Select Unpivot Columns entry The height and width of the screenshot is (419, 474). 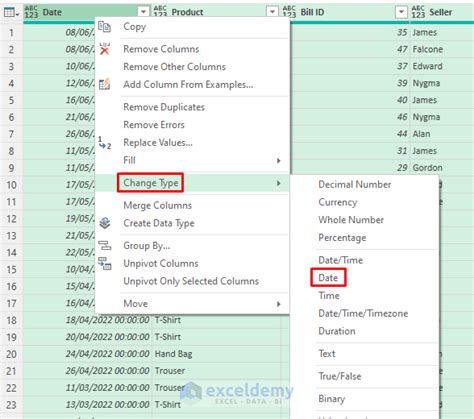(161, 263)
